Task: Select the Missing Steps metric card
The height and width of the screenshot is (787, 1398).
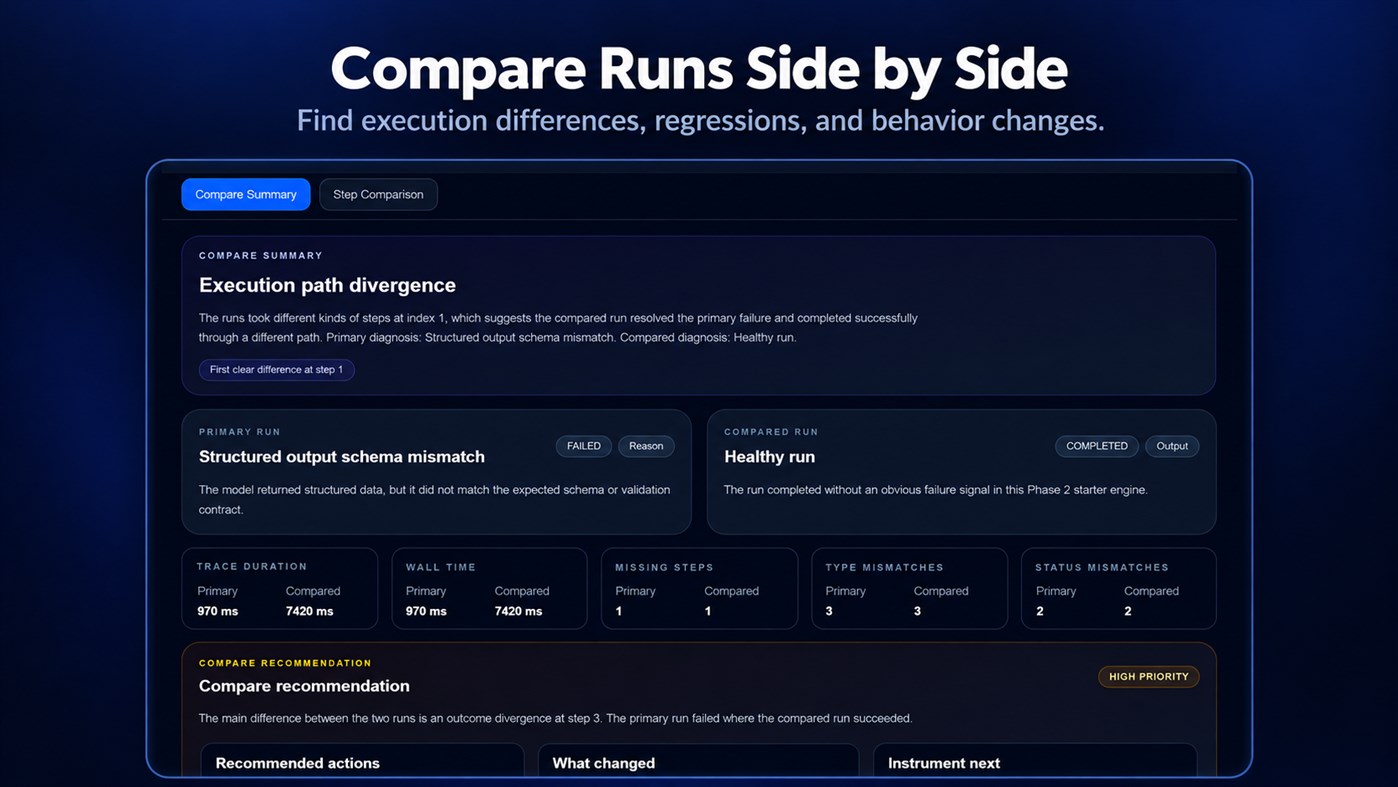Action: tap(699, 588)
